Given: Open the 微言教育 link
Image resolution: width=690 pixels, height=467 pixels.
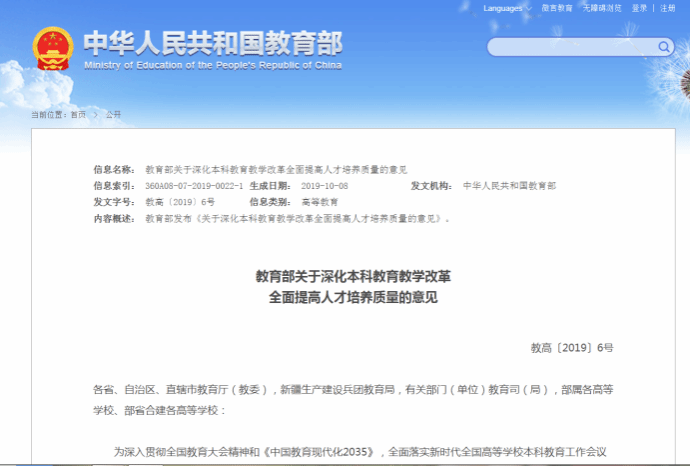Looking at the screenshot, I should [557, 8].
